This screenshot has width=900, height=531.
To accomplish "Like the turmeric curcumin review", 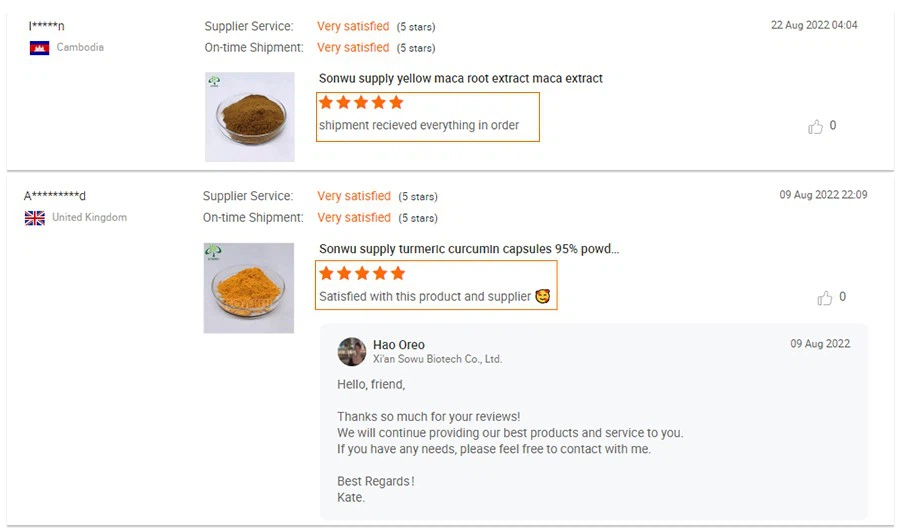I will click(x=825, y=298).
